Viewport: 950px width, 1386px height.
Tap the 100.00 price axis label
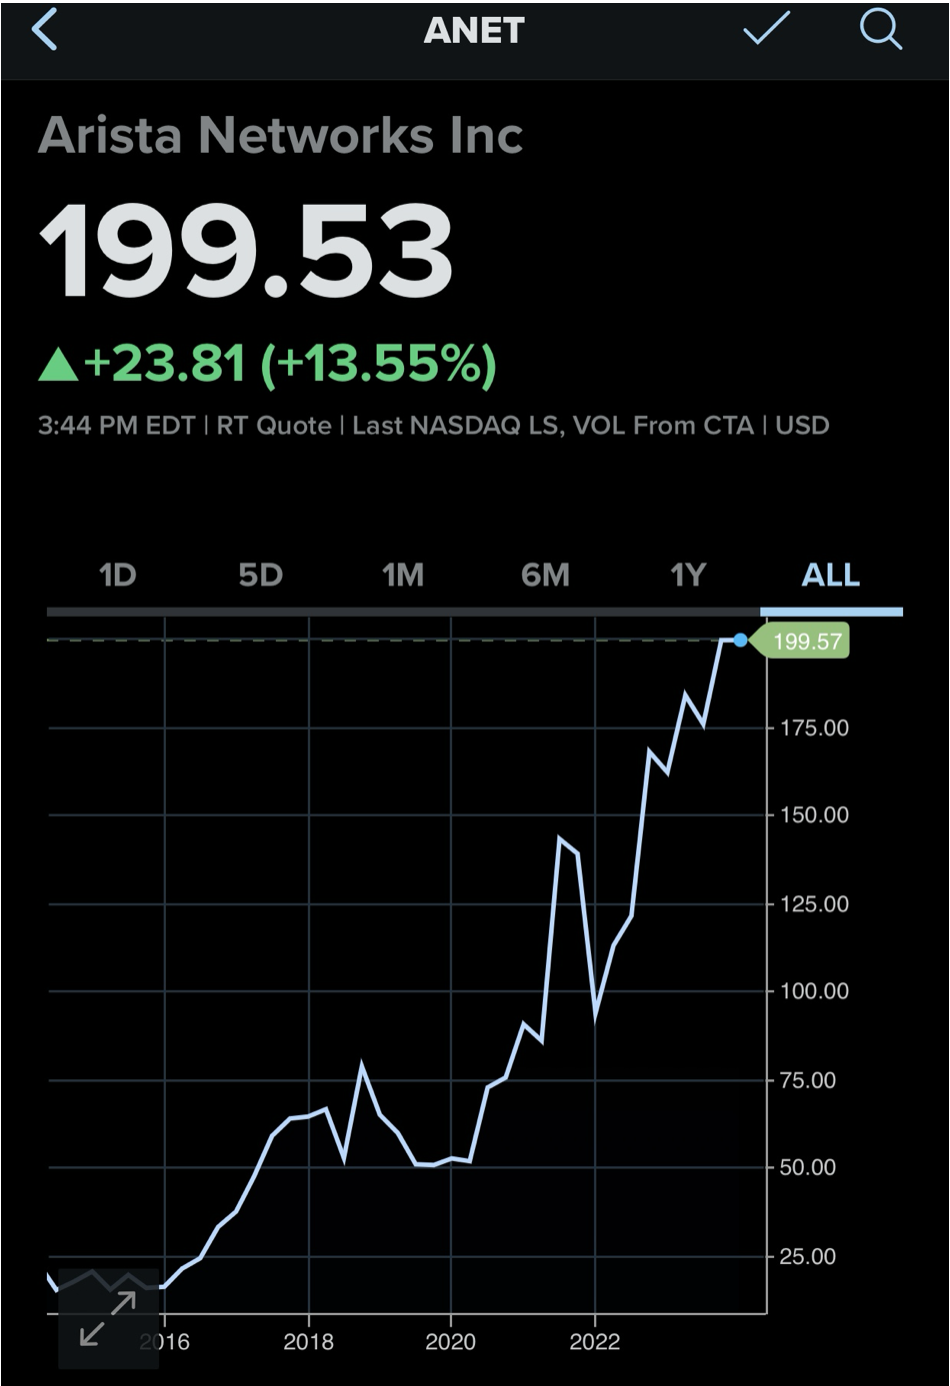tap(808, 991)
